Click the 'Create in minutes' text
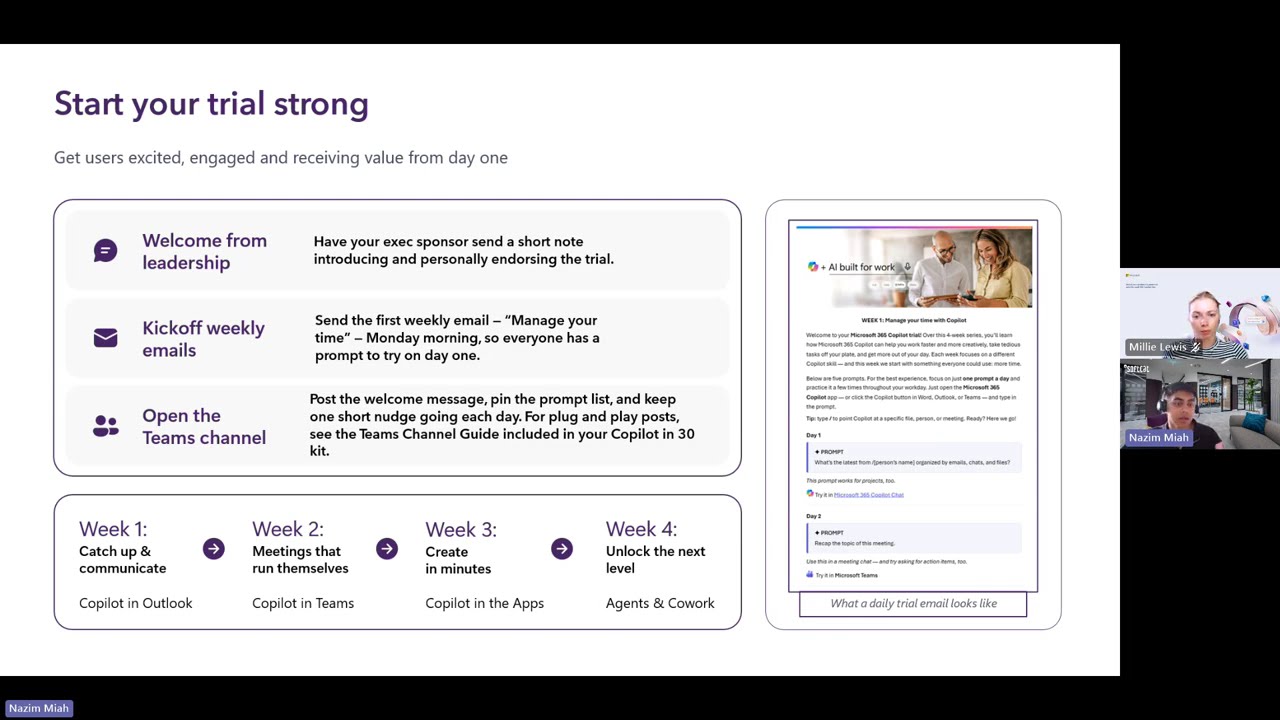The image size is (1280, 720). (458, 560)
